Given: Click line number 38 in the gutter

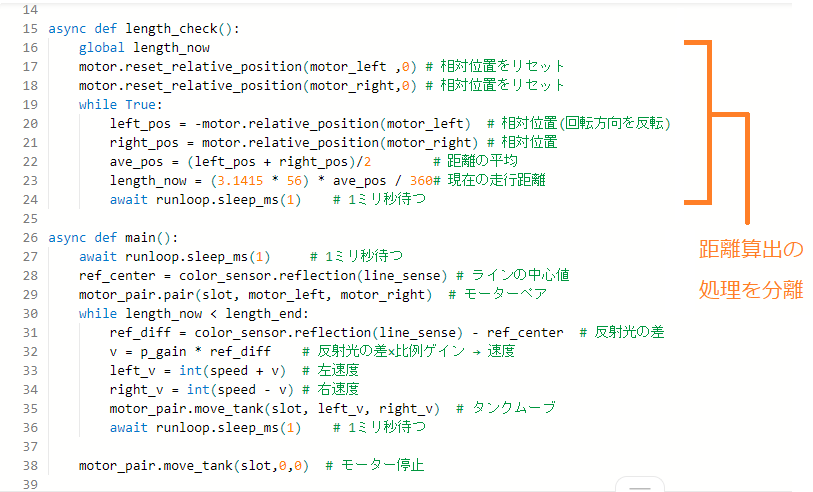Looking at the screenshot, I should click(x=28, y=465).
